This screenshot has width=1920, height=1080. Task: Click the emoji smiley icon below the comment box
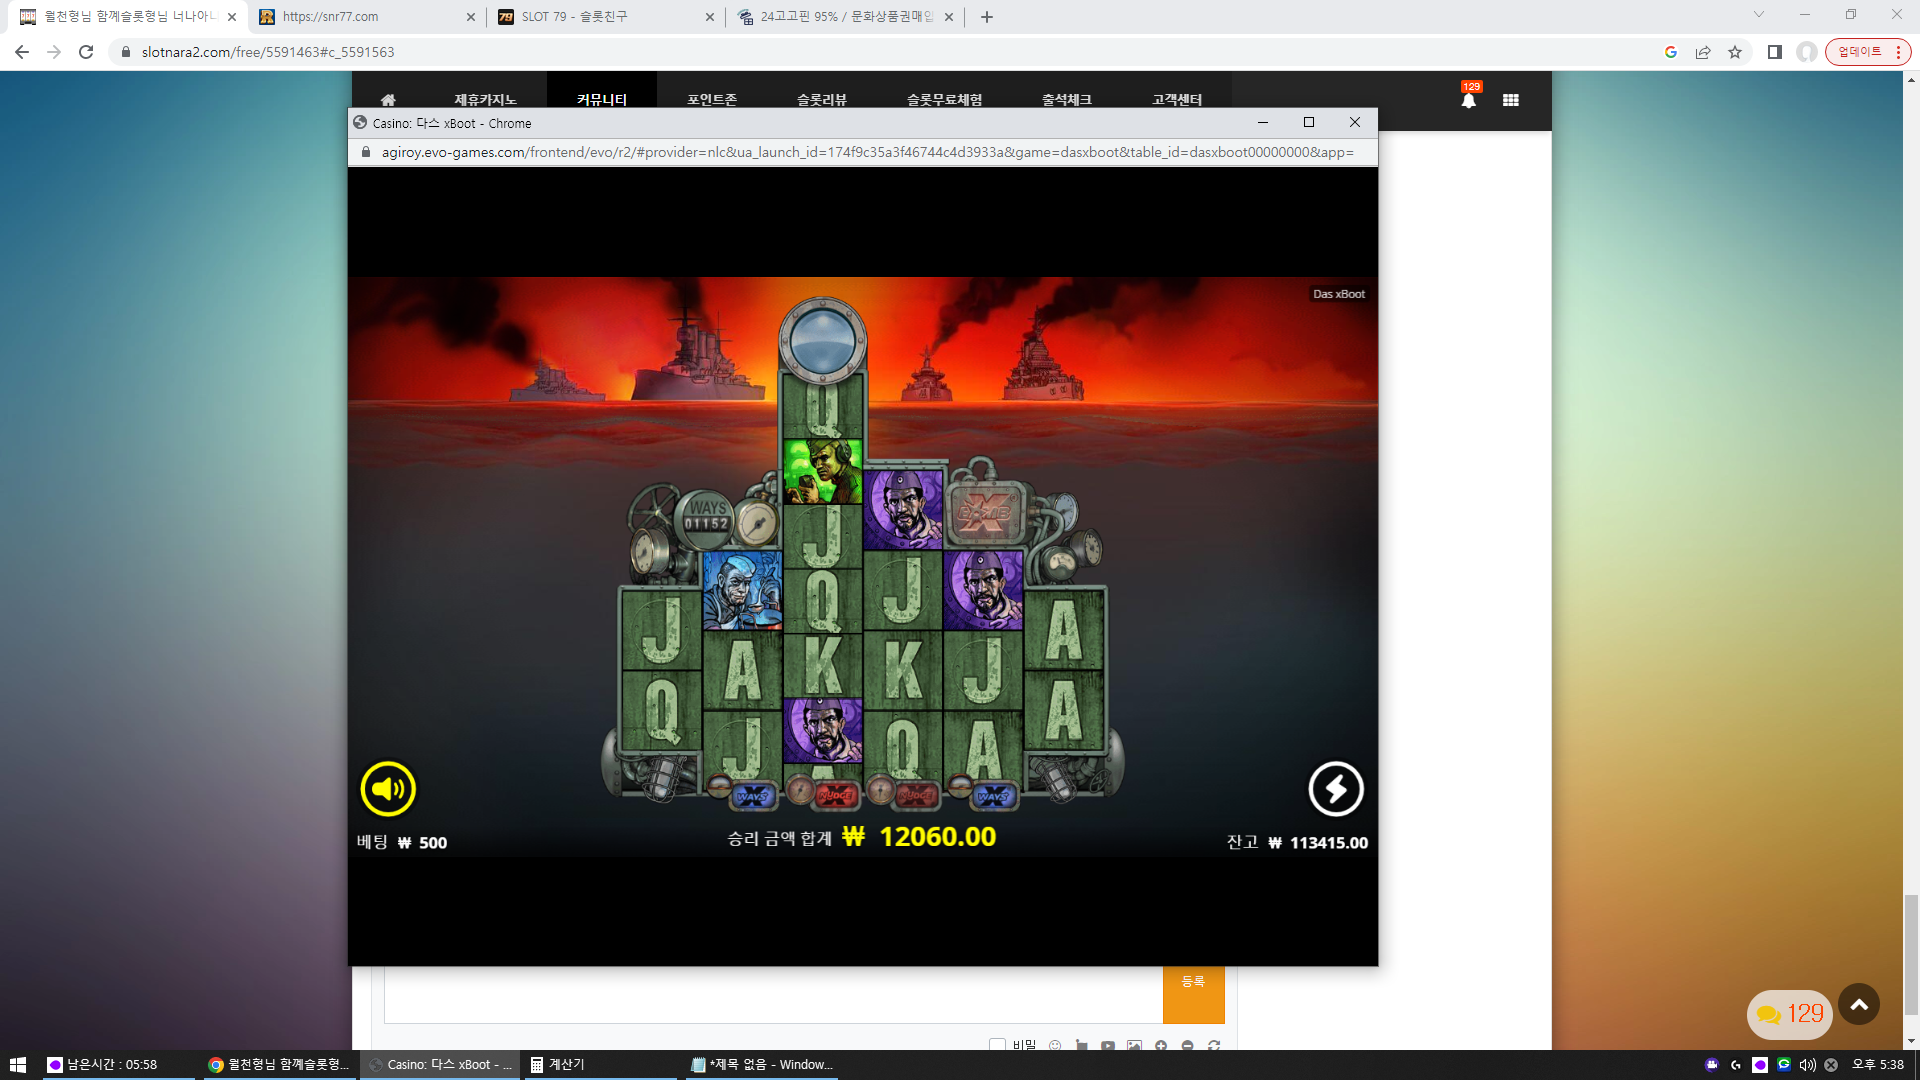coord(1055,1045)
